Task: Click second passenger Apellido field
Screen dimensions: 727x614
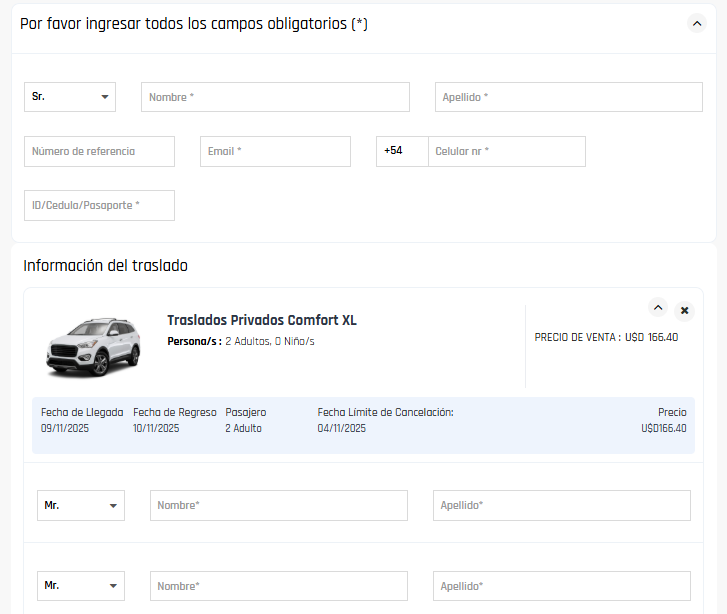Action: [561, 586]
